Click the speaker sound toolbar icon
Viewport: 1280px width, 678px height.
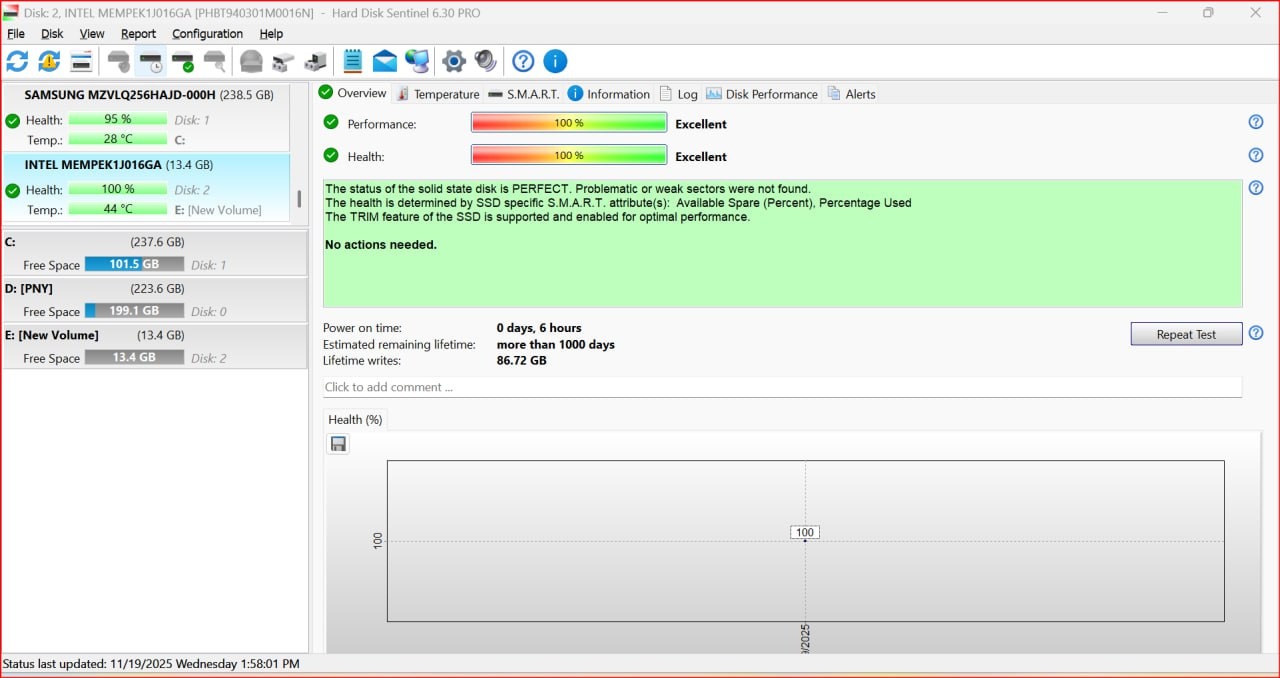[486, 62]
